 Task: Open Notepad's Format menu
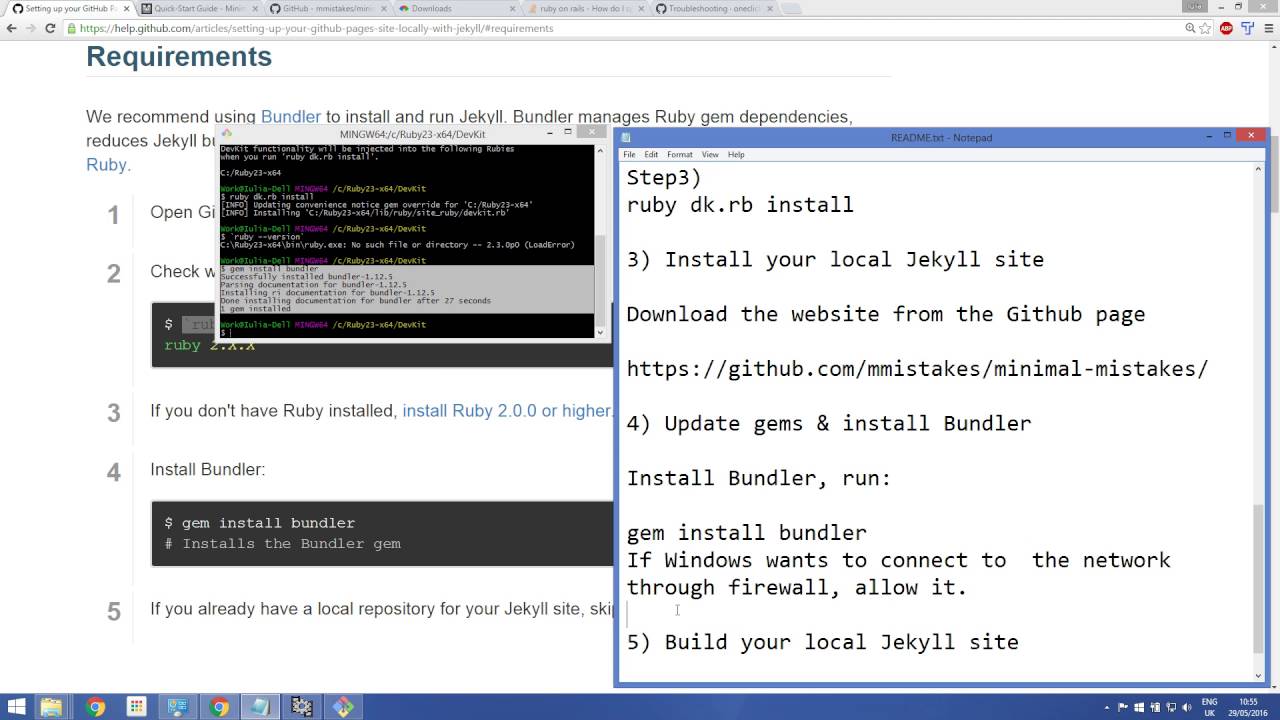680,155
